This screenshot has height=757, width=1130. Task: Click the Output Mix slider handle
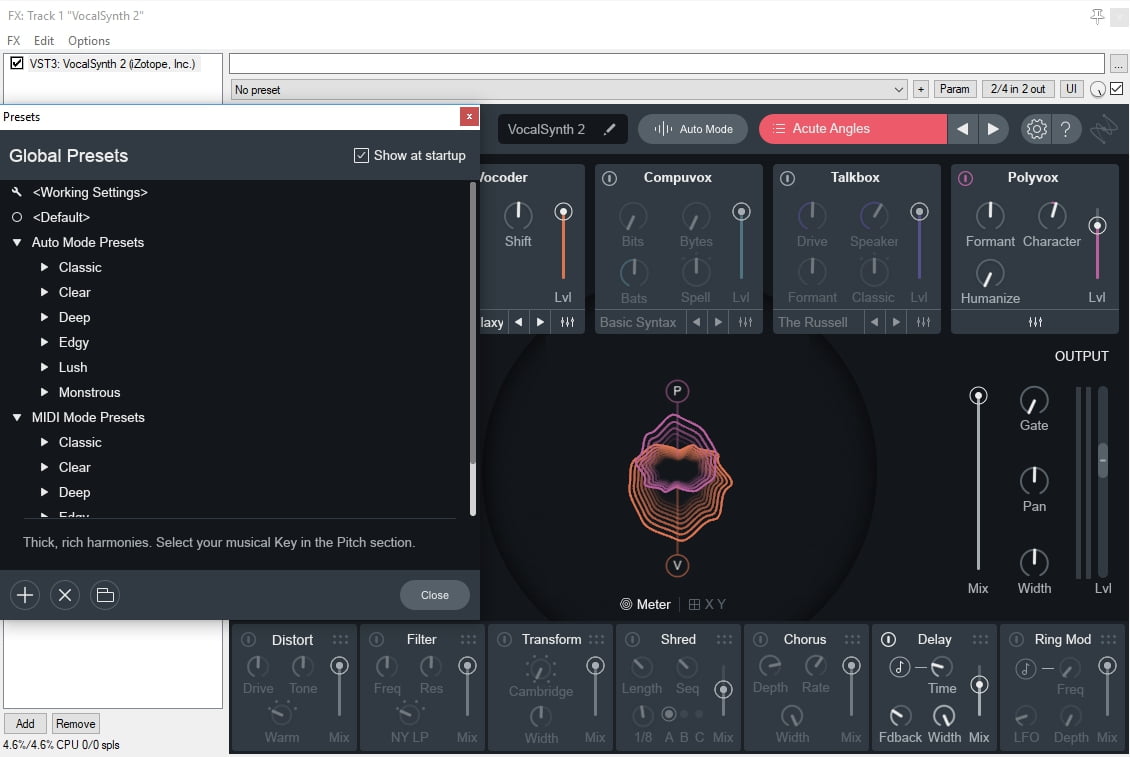[x=978, y=396]
